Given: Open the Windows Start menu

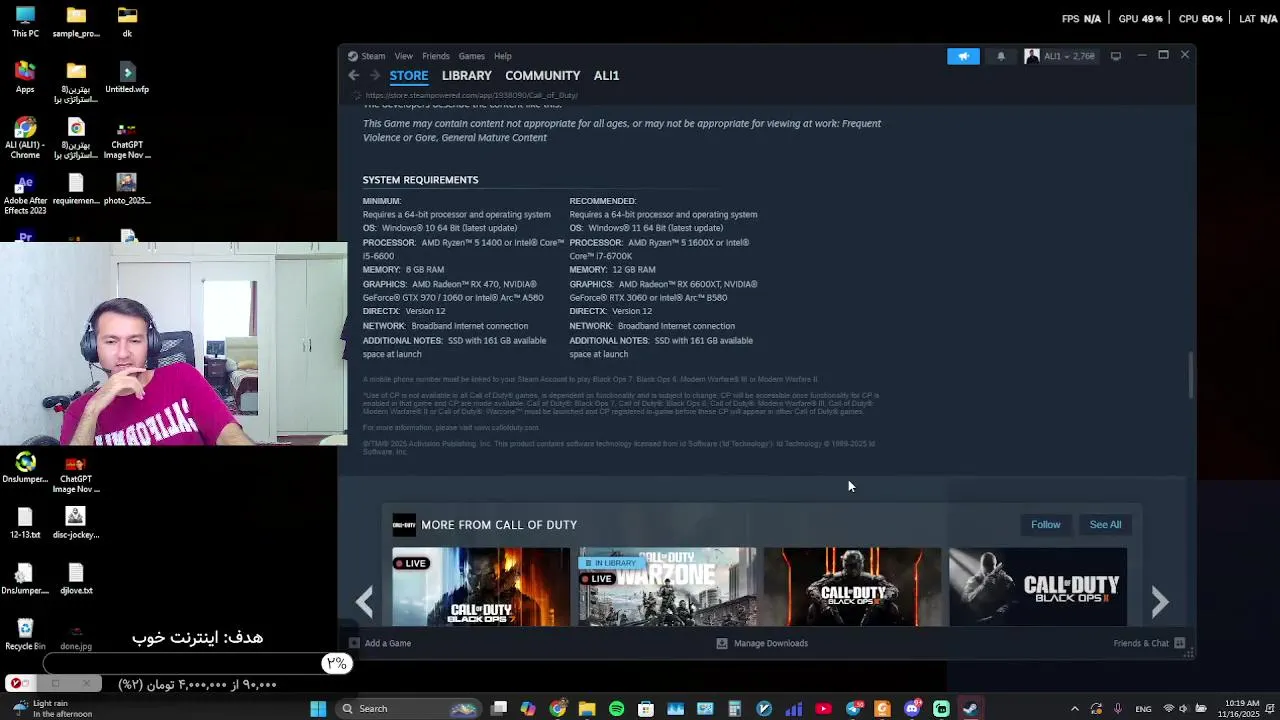Looking at the screenshot, I should 318,709.
